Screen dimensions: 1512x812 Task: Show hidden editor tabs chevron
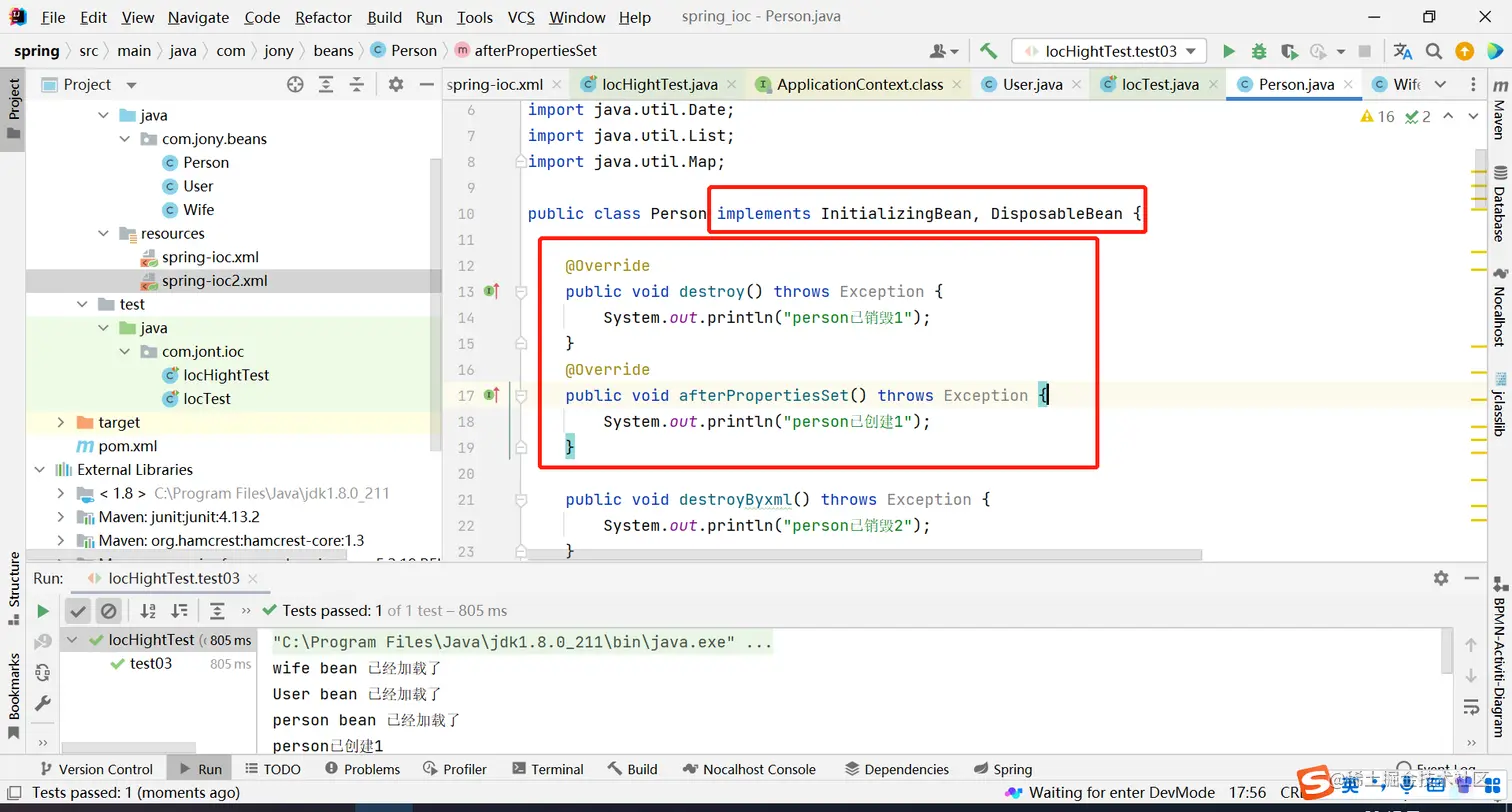pos(1440,84)
